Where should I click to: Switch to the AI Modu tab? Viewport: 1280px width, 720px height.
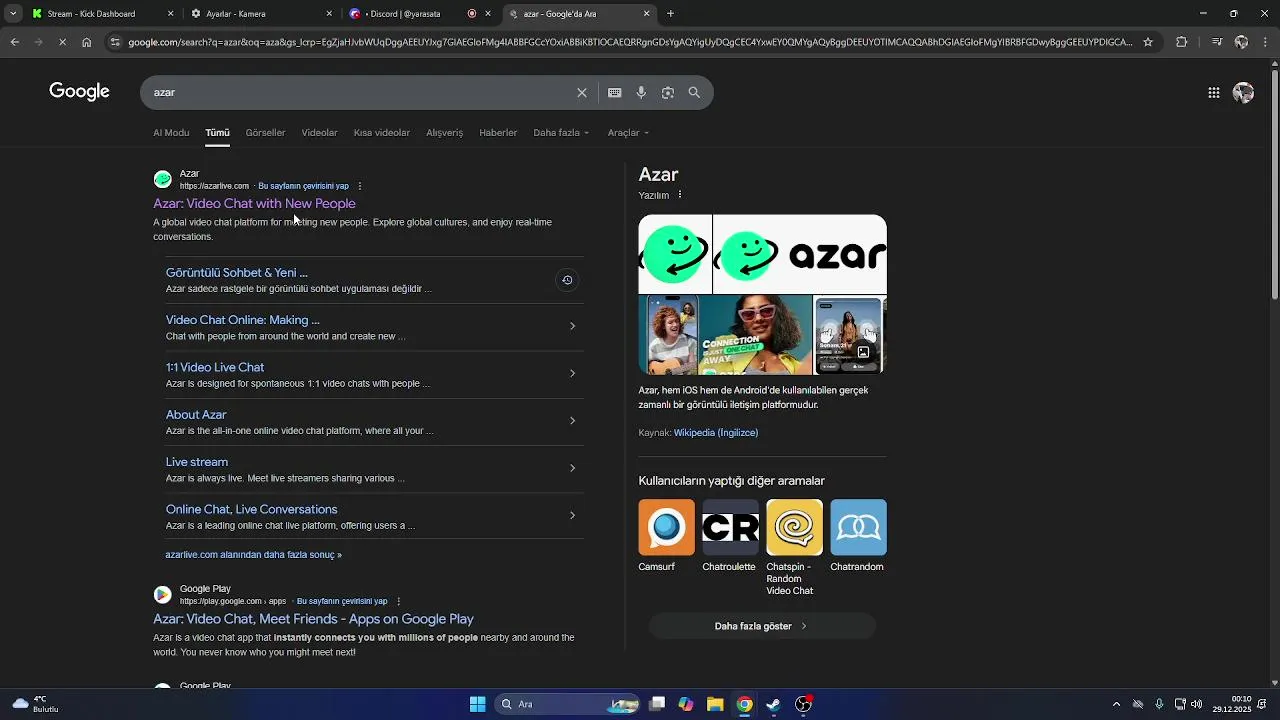[171, 133]
